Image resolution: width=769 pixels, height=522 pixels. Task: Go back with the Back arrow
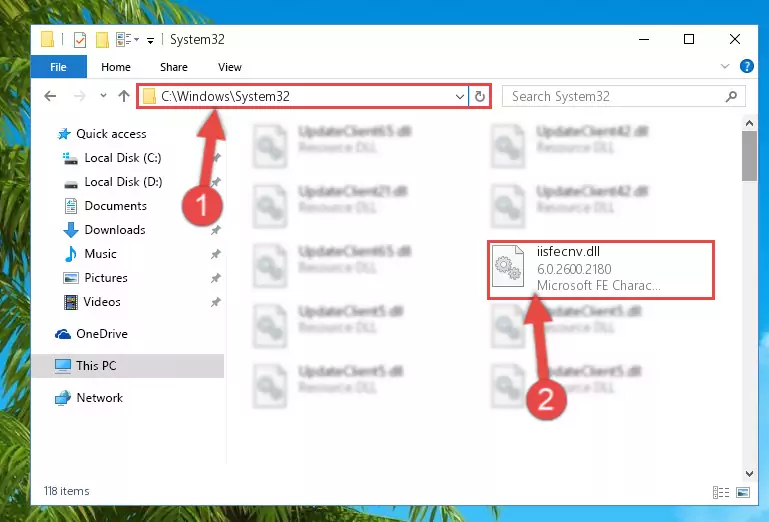[50, 96]
